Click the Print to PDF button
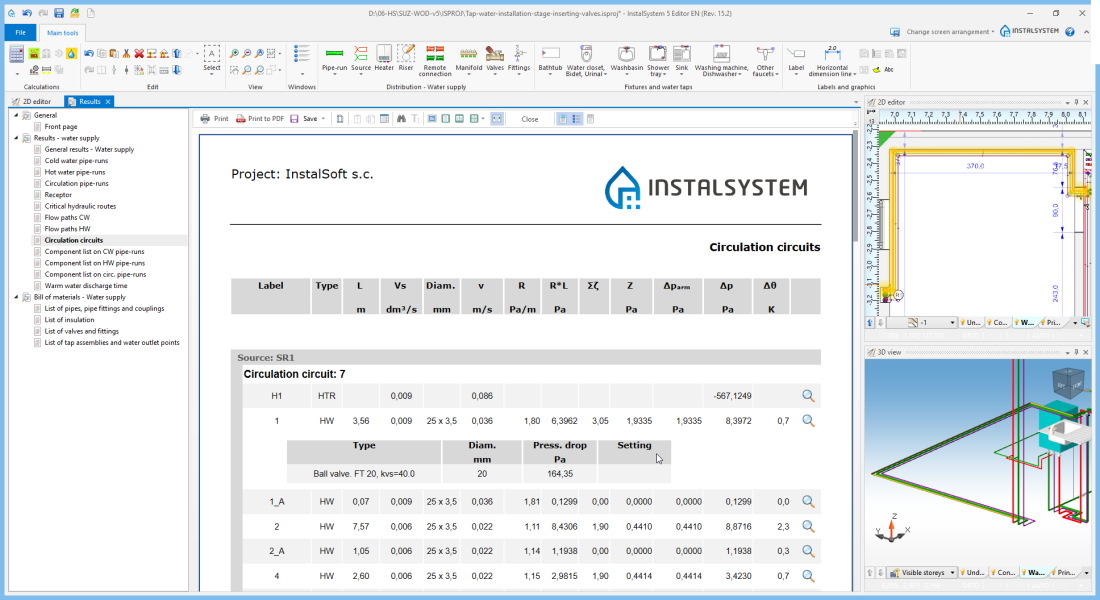 tap(260, 119)
